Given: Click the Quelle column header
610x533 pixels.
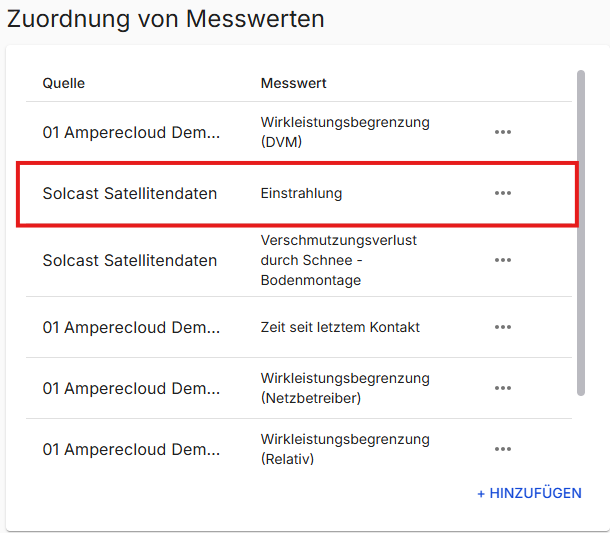Looking at the screenshot, I should click(x=63, y=83).
